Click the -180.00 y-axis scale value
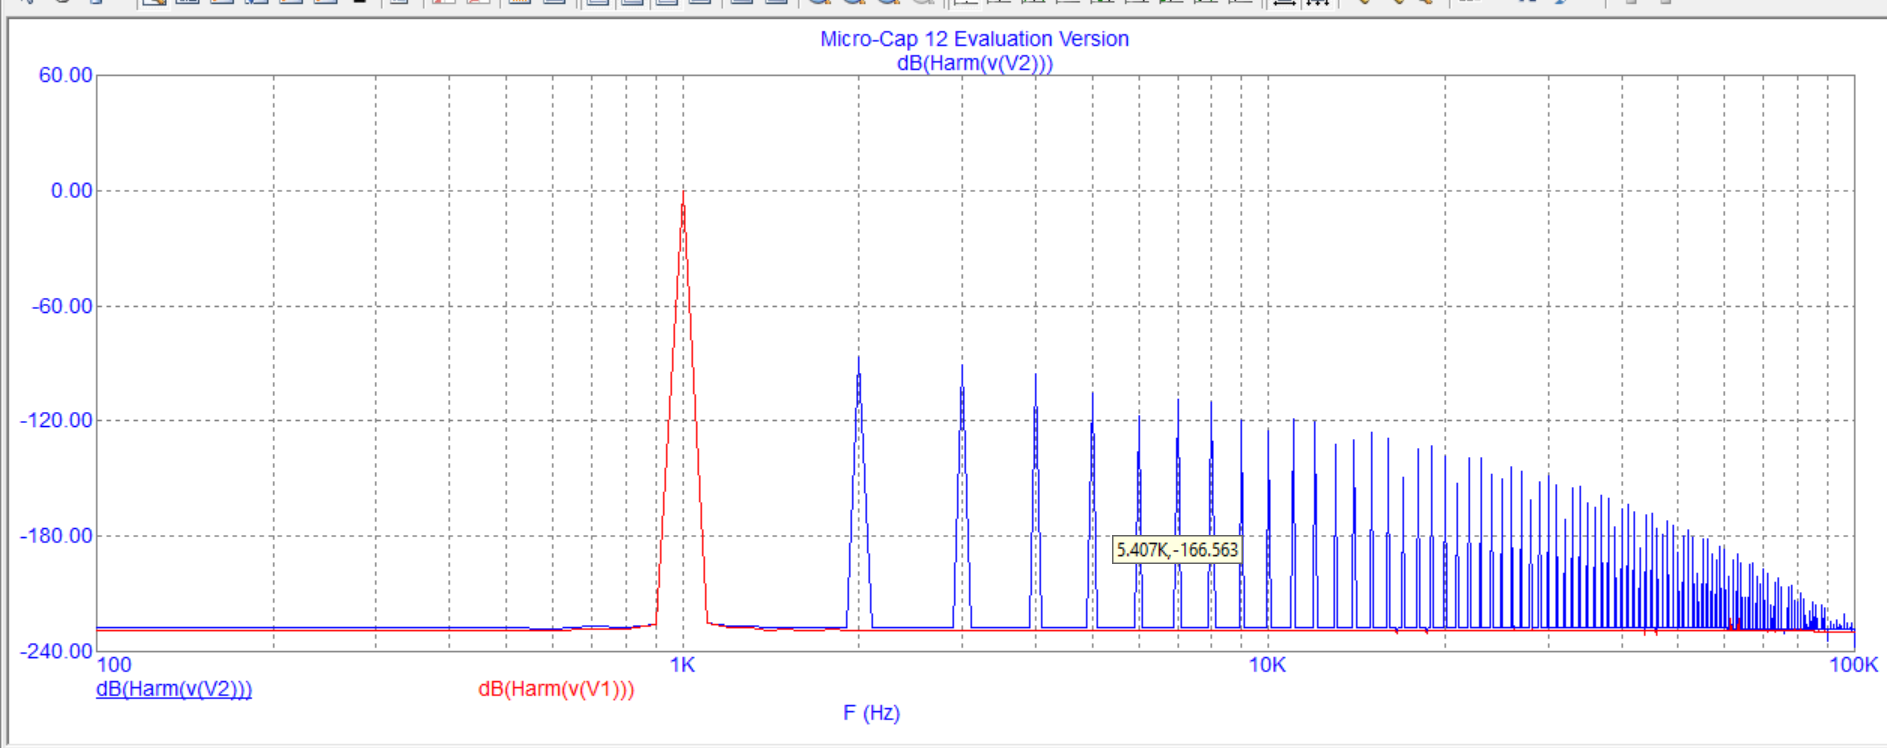 click(x=56, y=536)
